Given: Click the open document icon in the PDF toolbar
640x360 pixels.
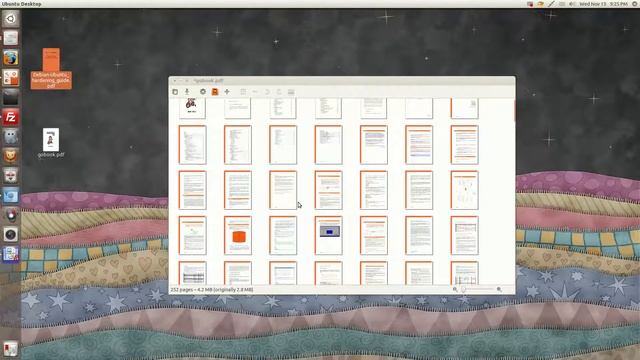Looking at the screenshot, I should pos(175,92).
